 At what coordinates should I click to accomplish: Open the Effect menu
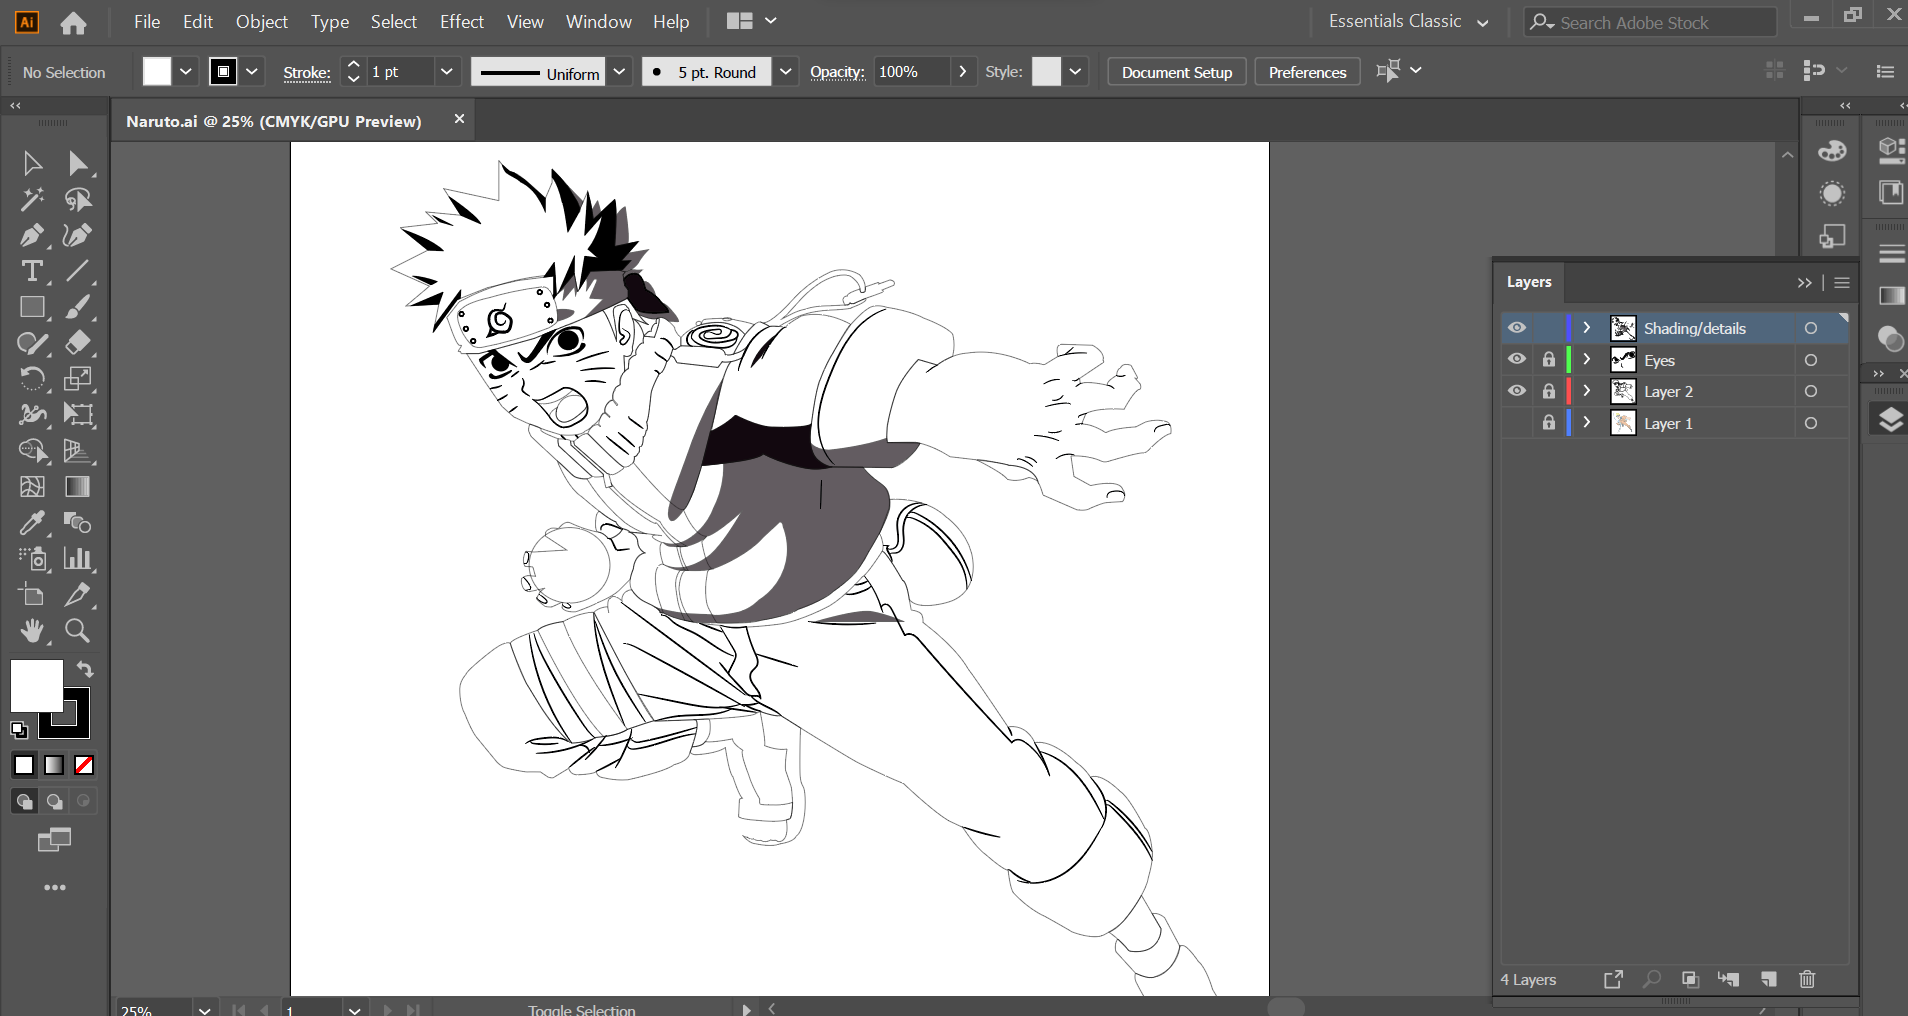click(462, 21)
